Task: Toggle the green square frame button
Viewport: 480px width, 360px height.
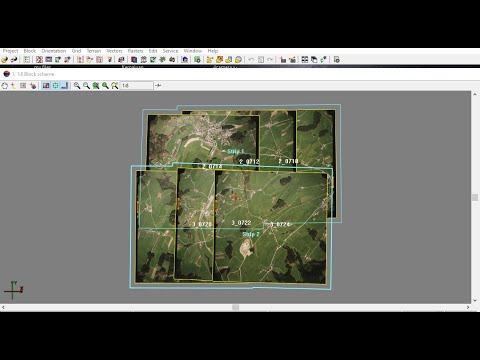Action: pyautogui.click(x=55, y=86)
